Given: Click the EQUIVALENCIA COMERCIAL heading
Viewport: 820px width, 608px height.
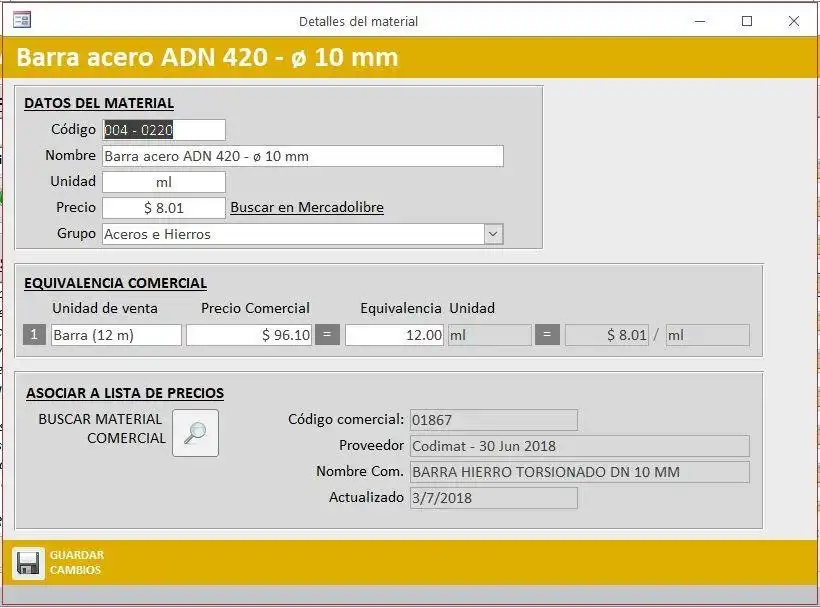Looking at the screenshot, I should click(115, 283).
